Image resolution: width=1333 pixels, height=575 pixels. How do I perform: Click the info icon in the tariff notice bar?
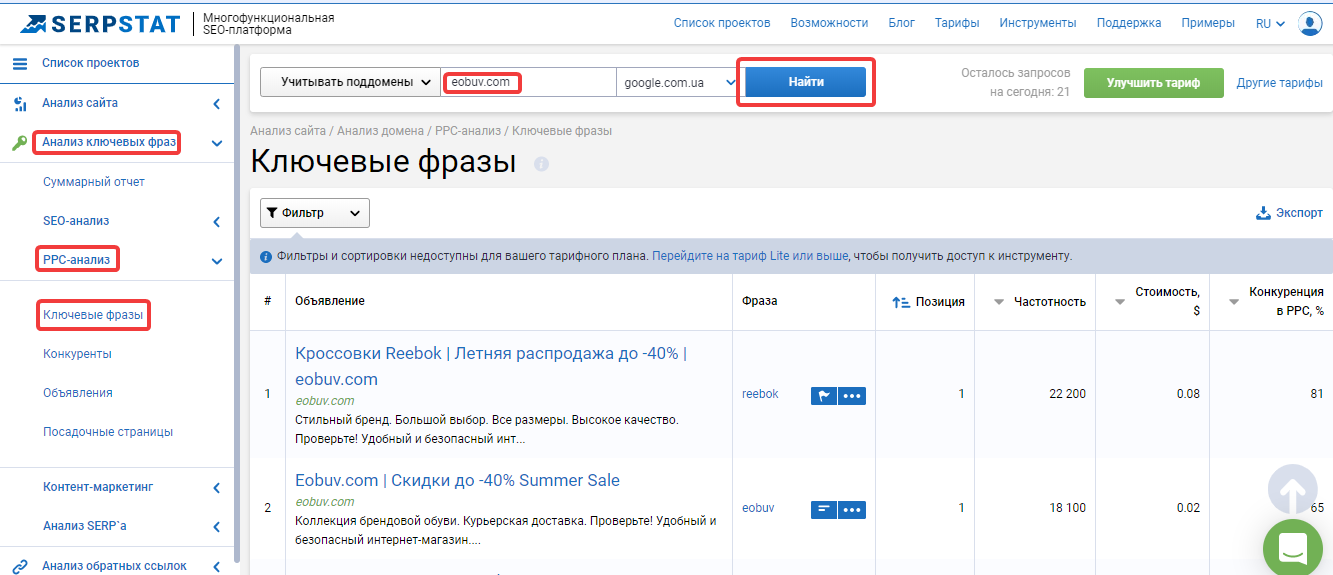point(266,257)
